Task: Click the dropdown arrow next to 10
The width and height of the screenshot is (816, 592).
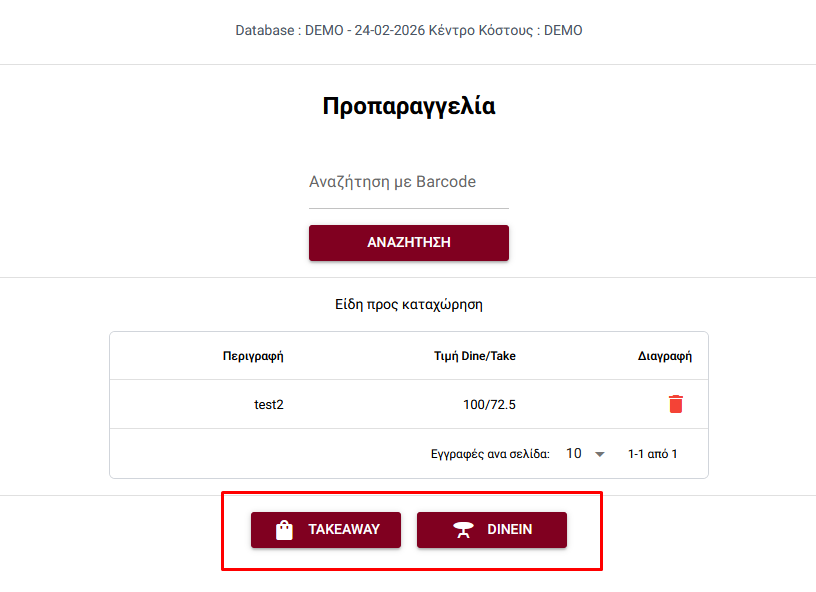Action: 599,453
